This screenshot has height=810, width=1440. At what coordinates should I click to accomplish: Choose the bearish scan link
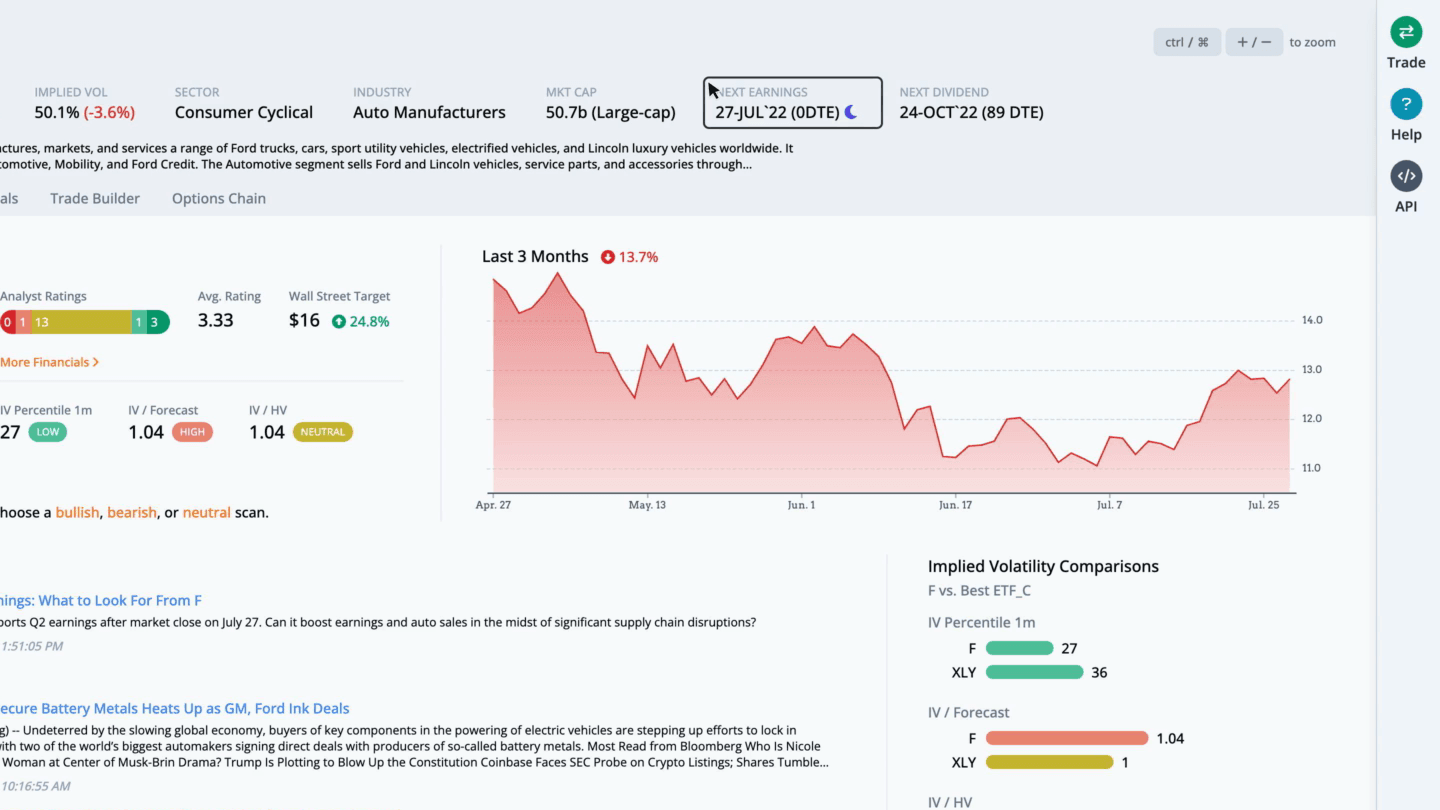coord(132,512)
